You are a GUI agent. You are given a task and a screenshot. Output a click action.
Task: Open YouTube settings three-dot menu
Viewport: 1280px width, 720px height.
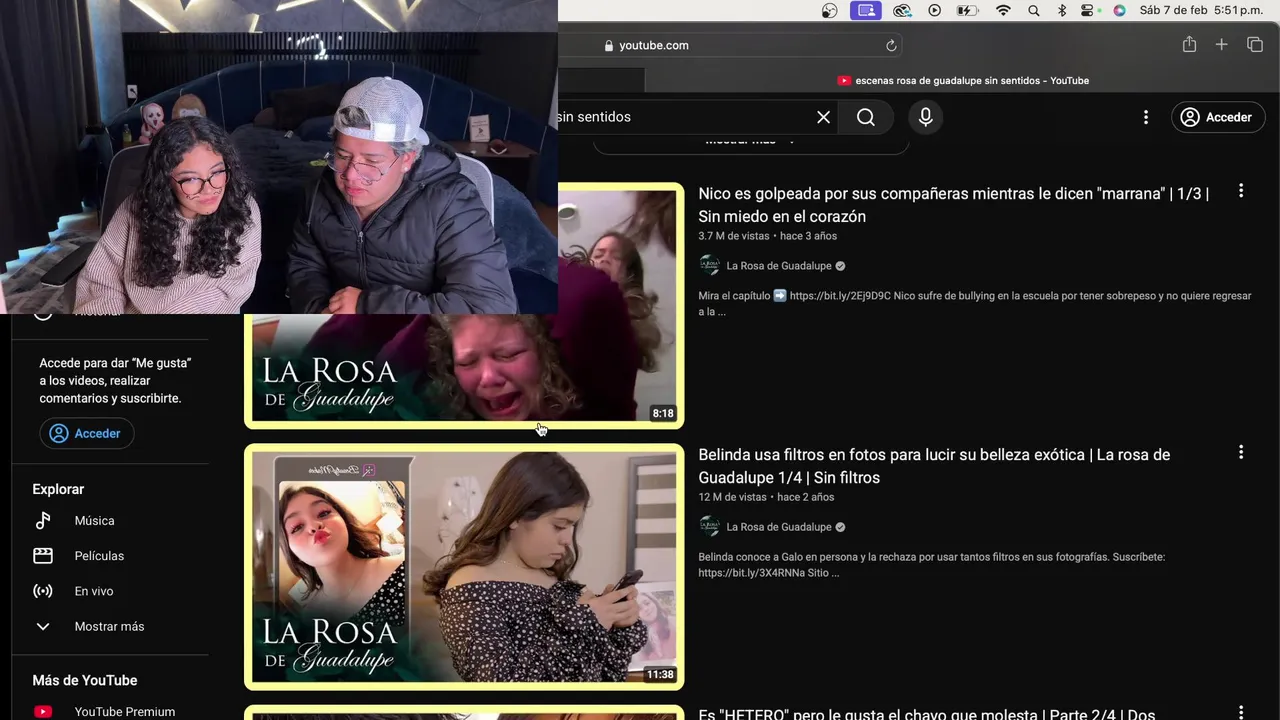(1146, 117)
